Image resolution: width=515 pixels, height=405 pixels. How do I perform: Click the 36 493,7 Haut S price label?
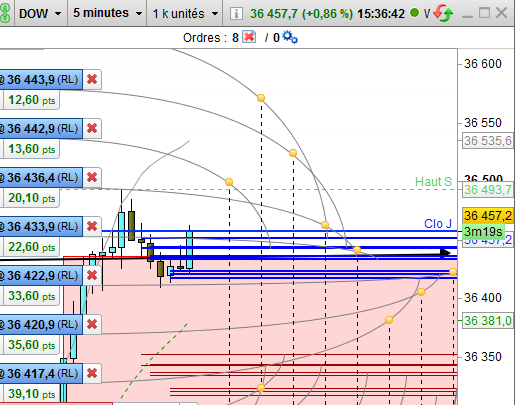488,190
